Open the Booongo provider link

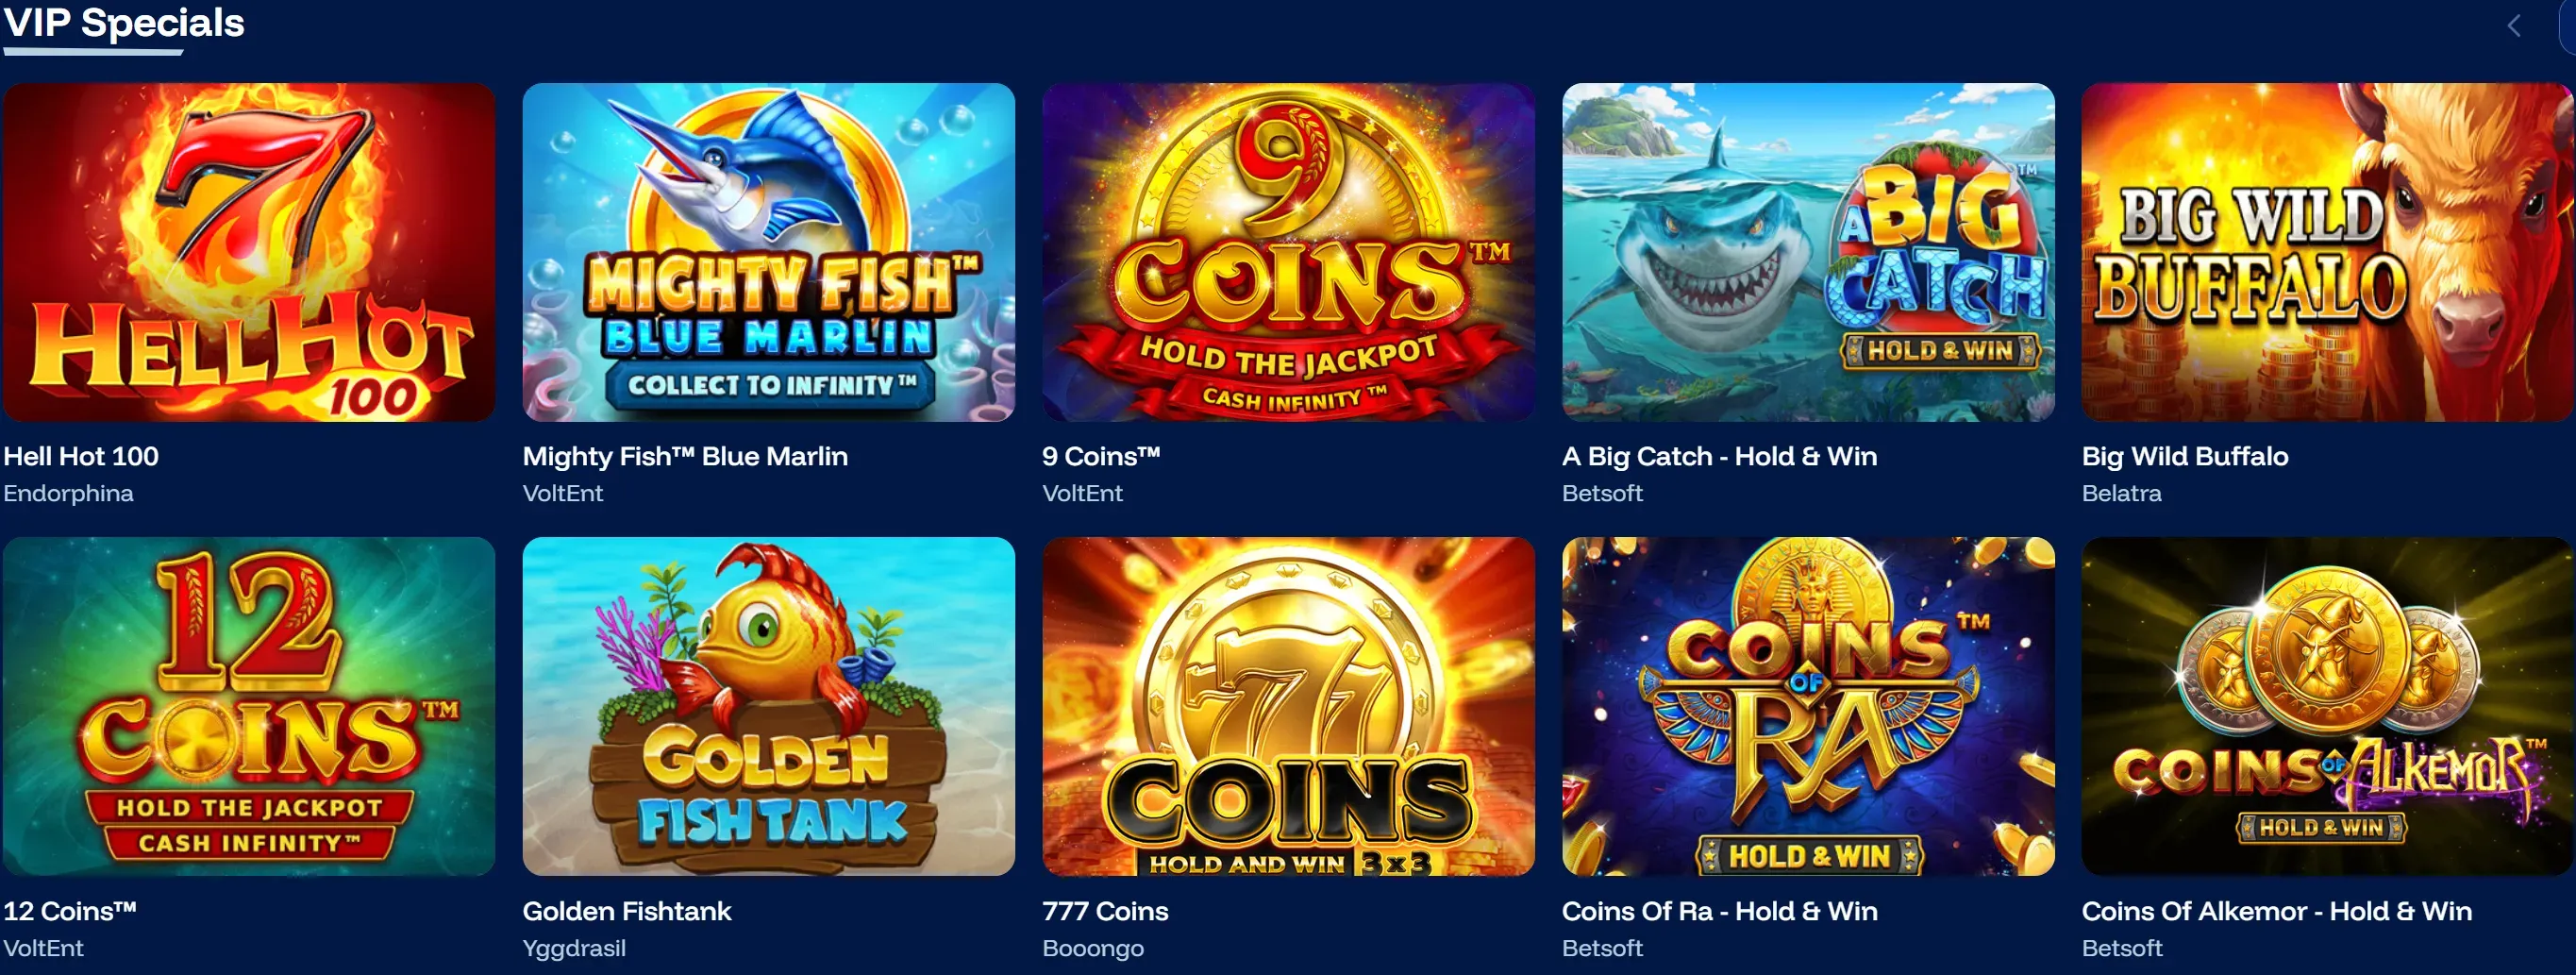pyautogui.click(x=1093, y=948)
